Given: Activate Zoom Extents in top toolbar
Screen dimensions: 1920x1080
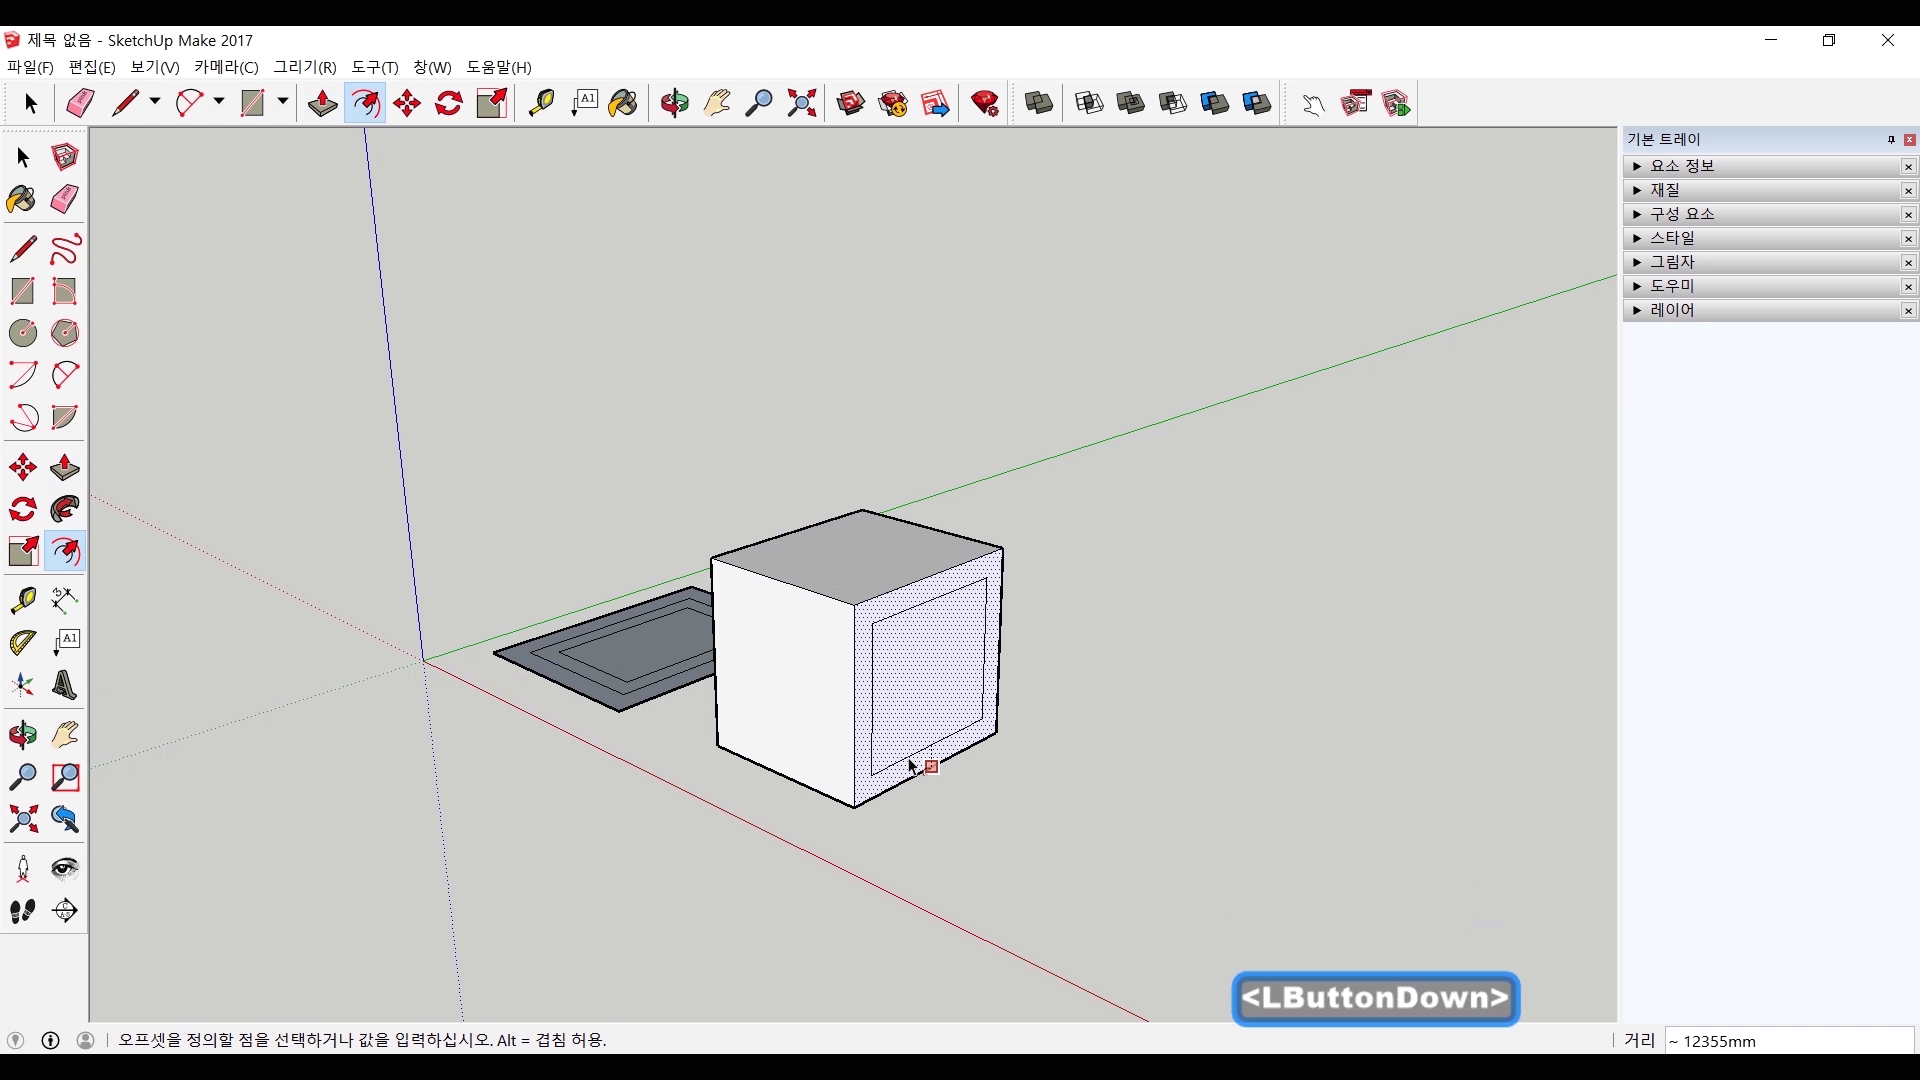Looking at the screenshot, I should pos(802,103).
